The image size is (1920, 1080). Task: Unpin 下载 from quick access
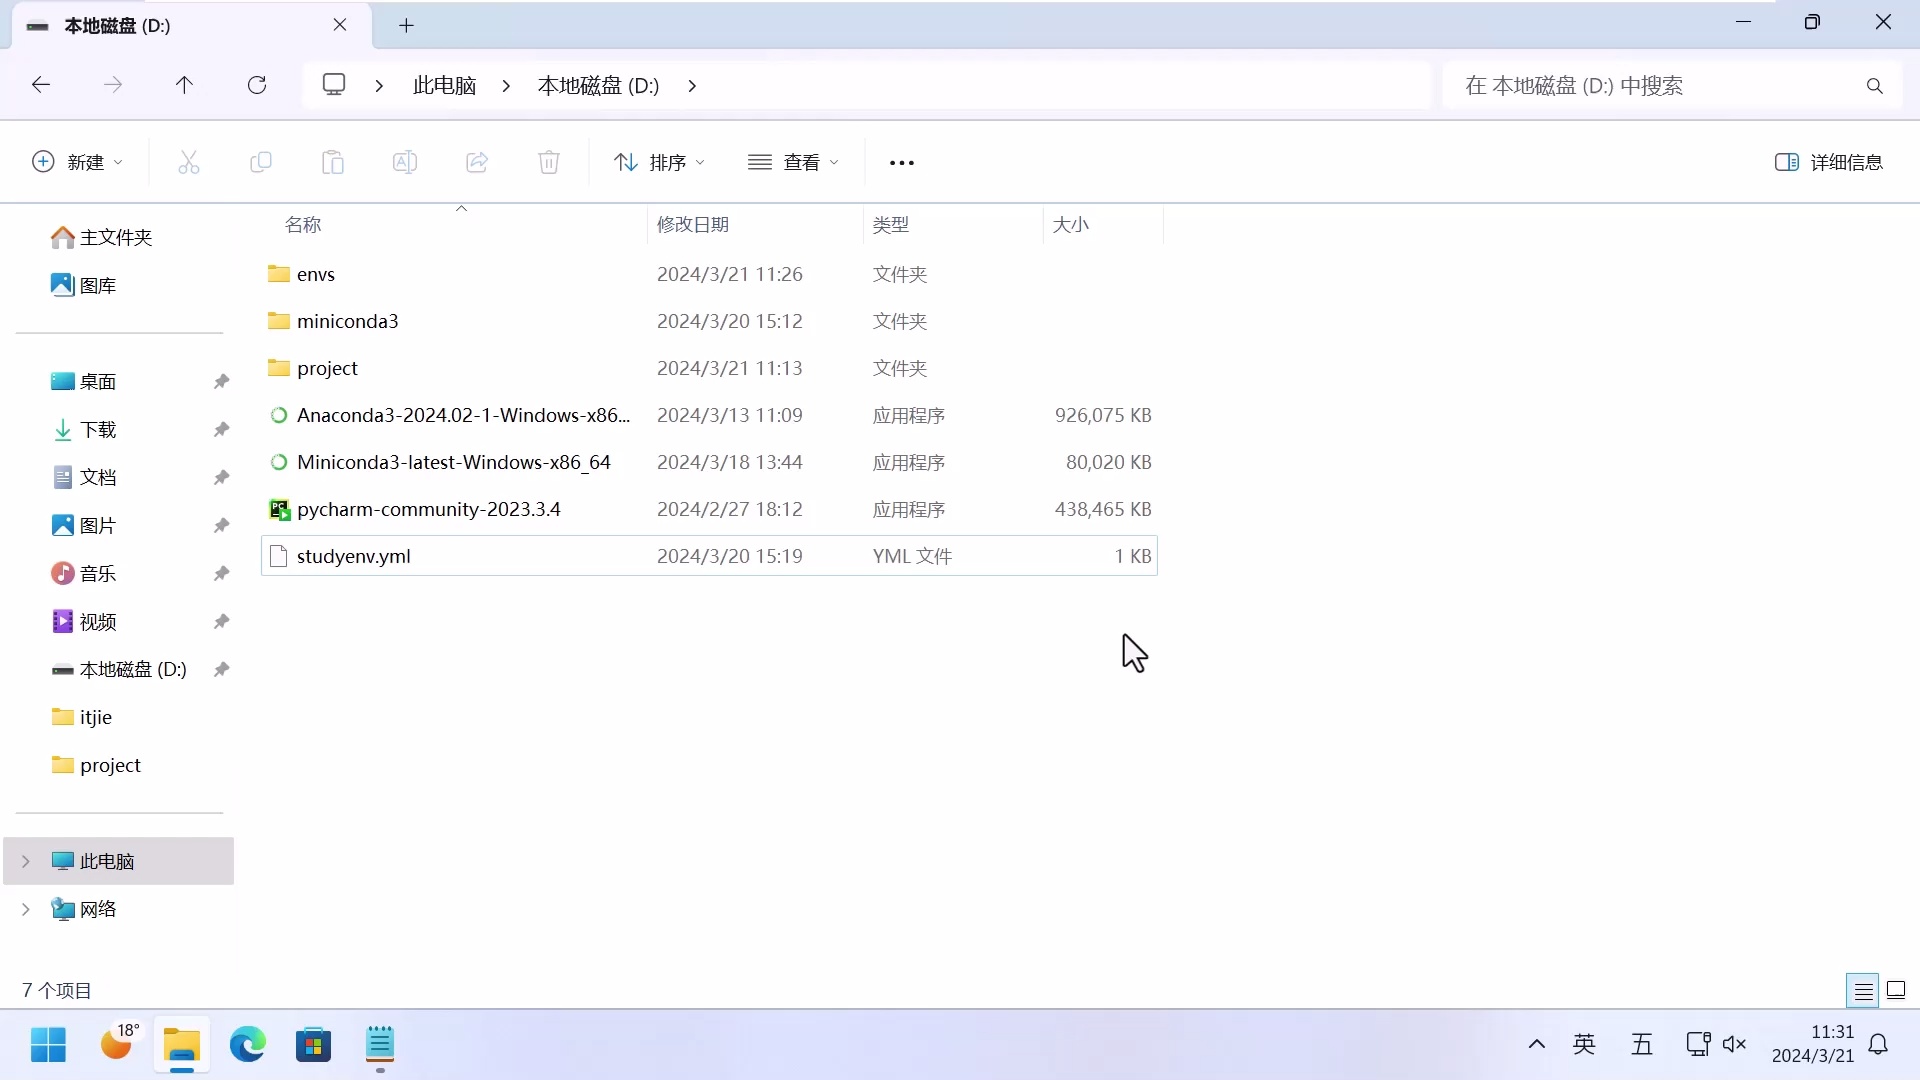point(221,429)
